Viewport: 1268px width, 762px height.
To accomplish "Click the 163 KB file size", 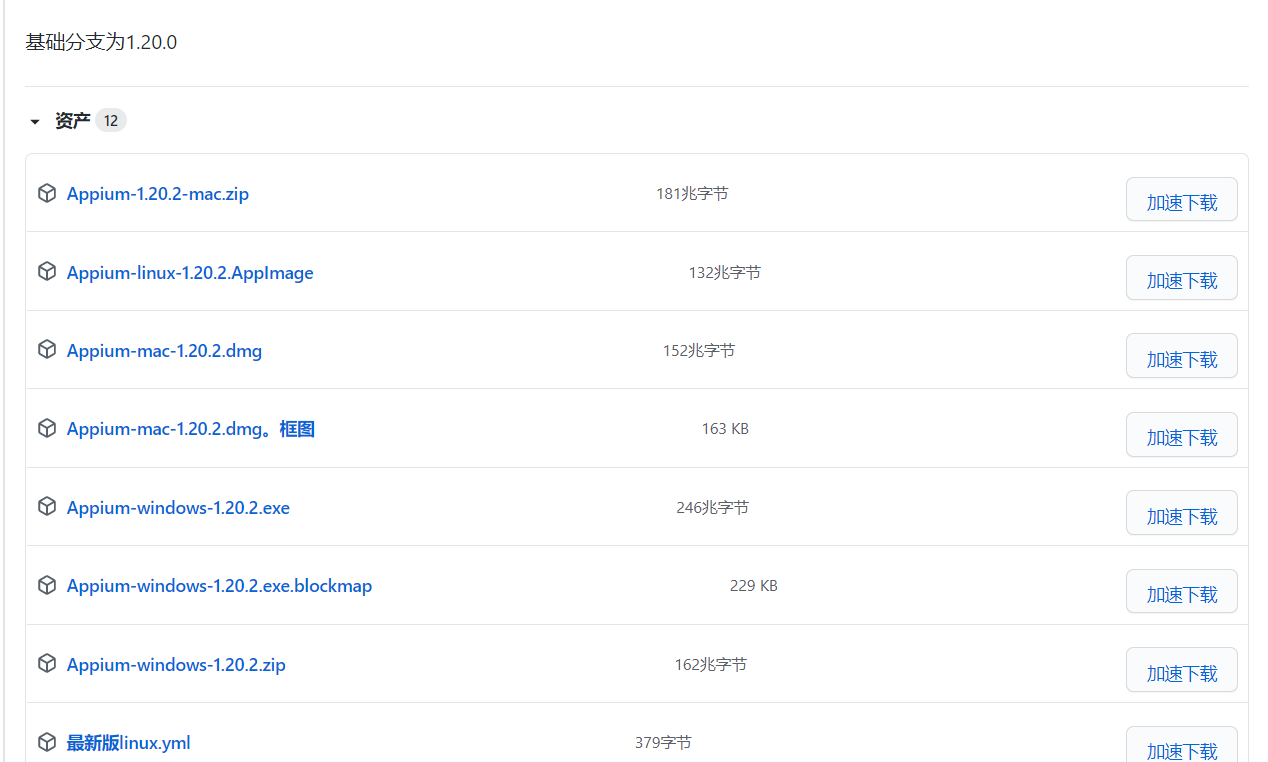I will click(x=725, y=428).
